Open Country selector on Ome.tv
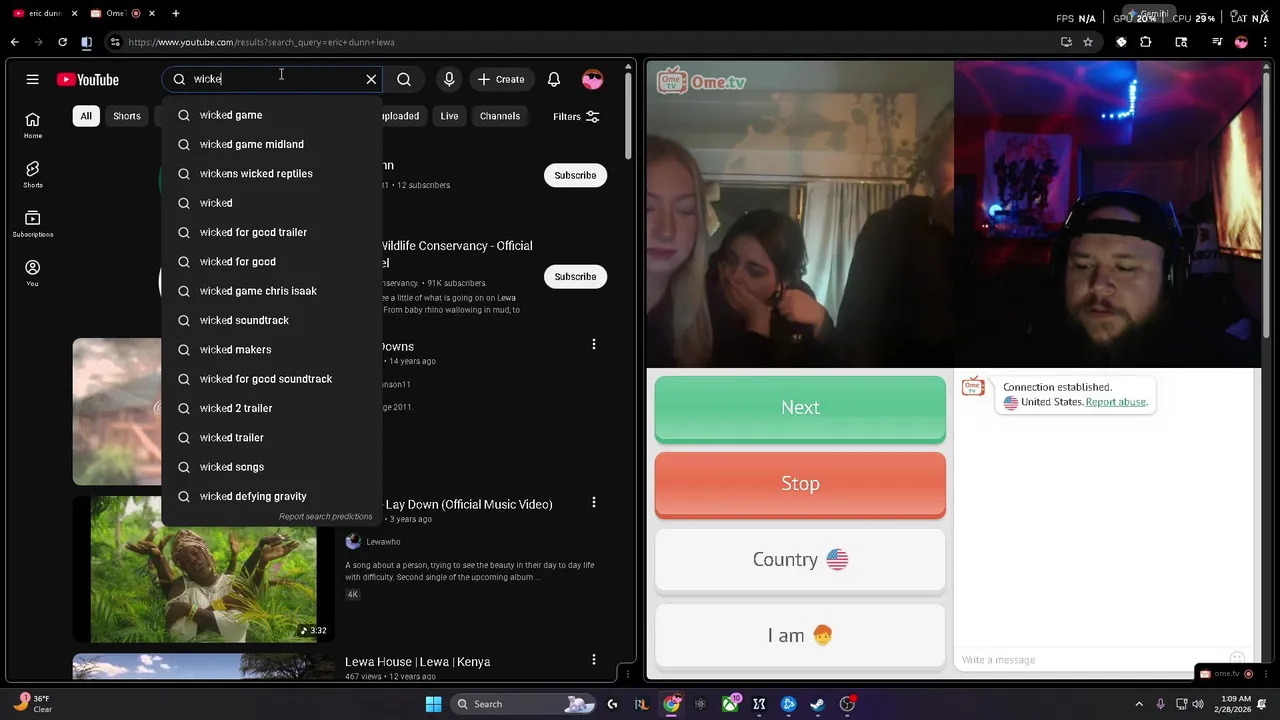Image resolution: width=1280 pixels, height=720 pixels. [x=800, y=560]
